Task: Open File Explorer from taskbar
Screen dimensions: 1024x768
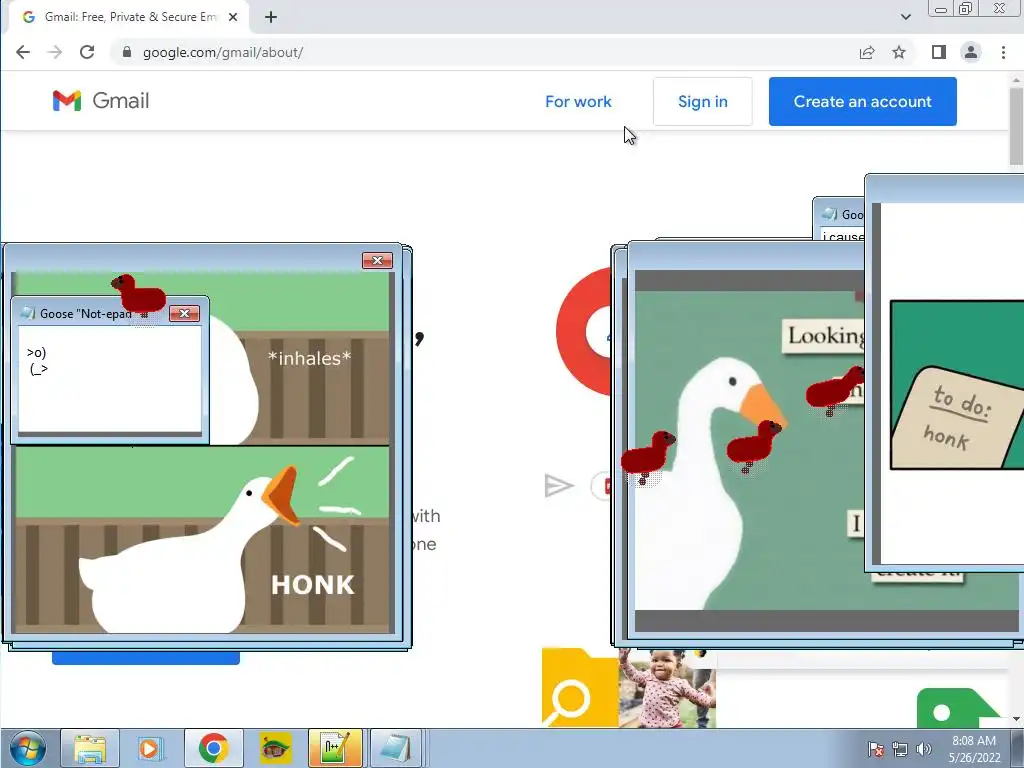Action: (89, 748)
